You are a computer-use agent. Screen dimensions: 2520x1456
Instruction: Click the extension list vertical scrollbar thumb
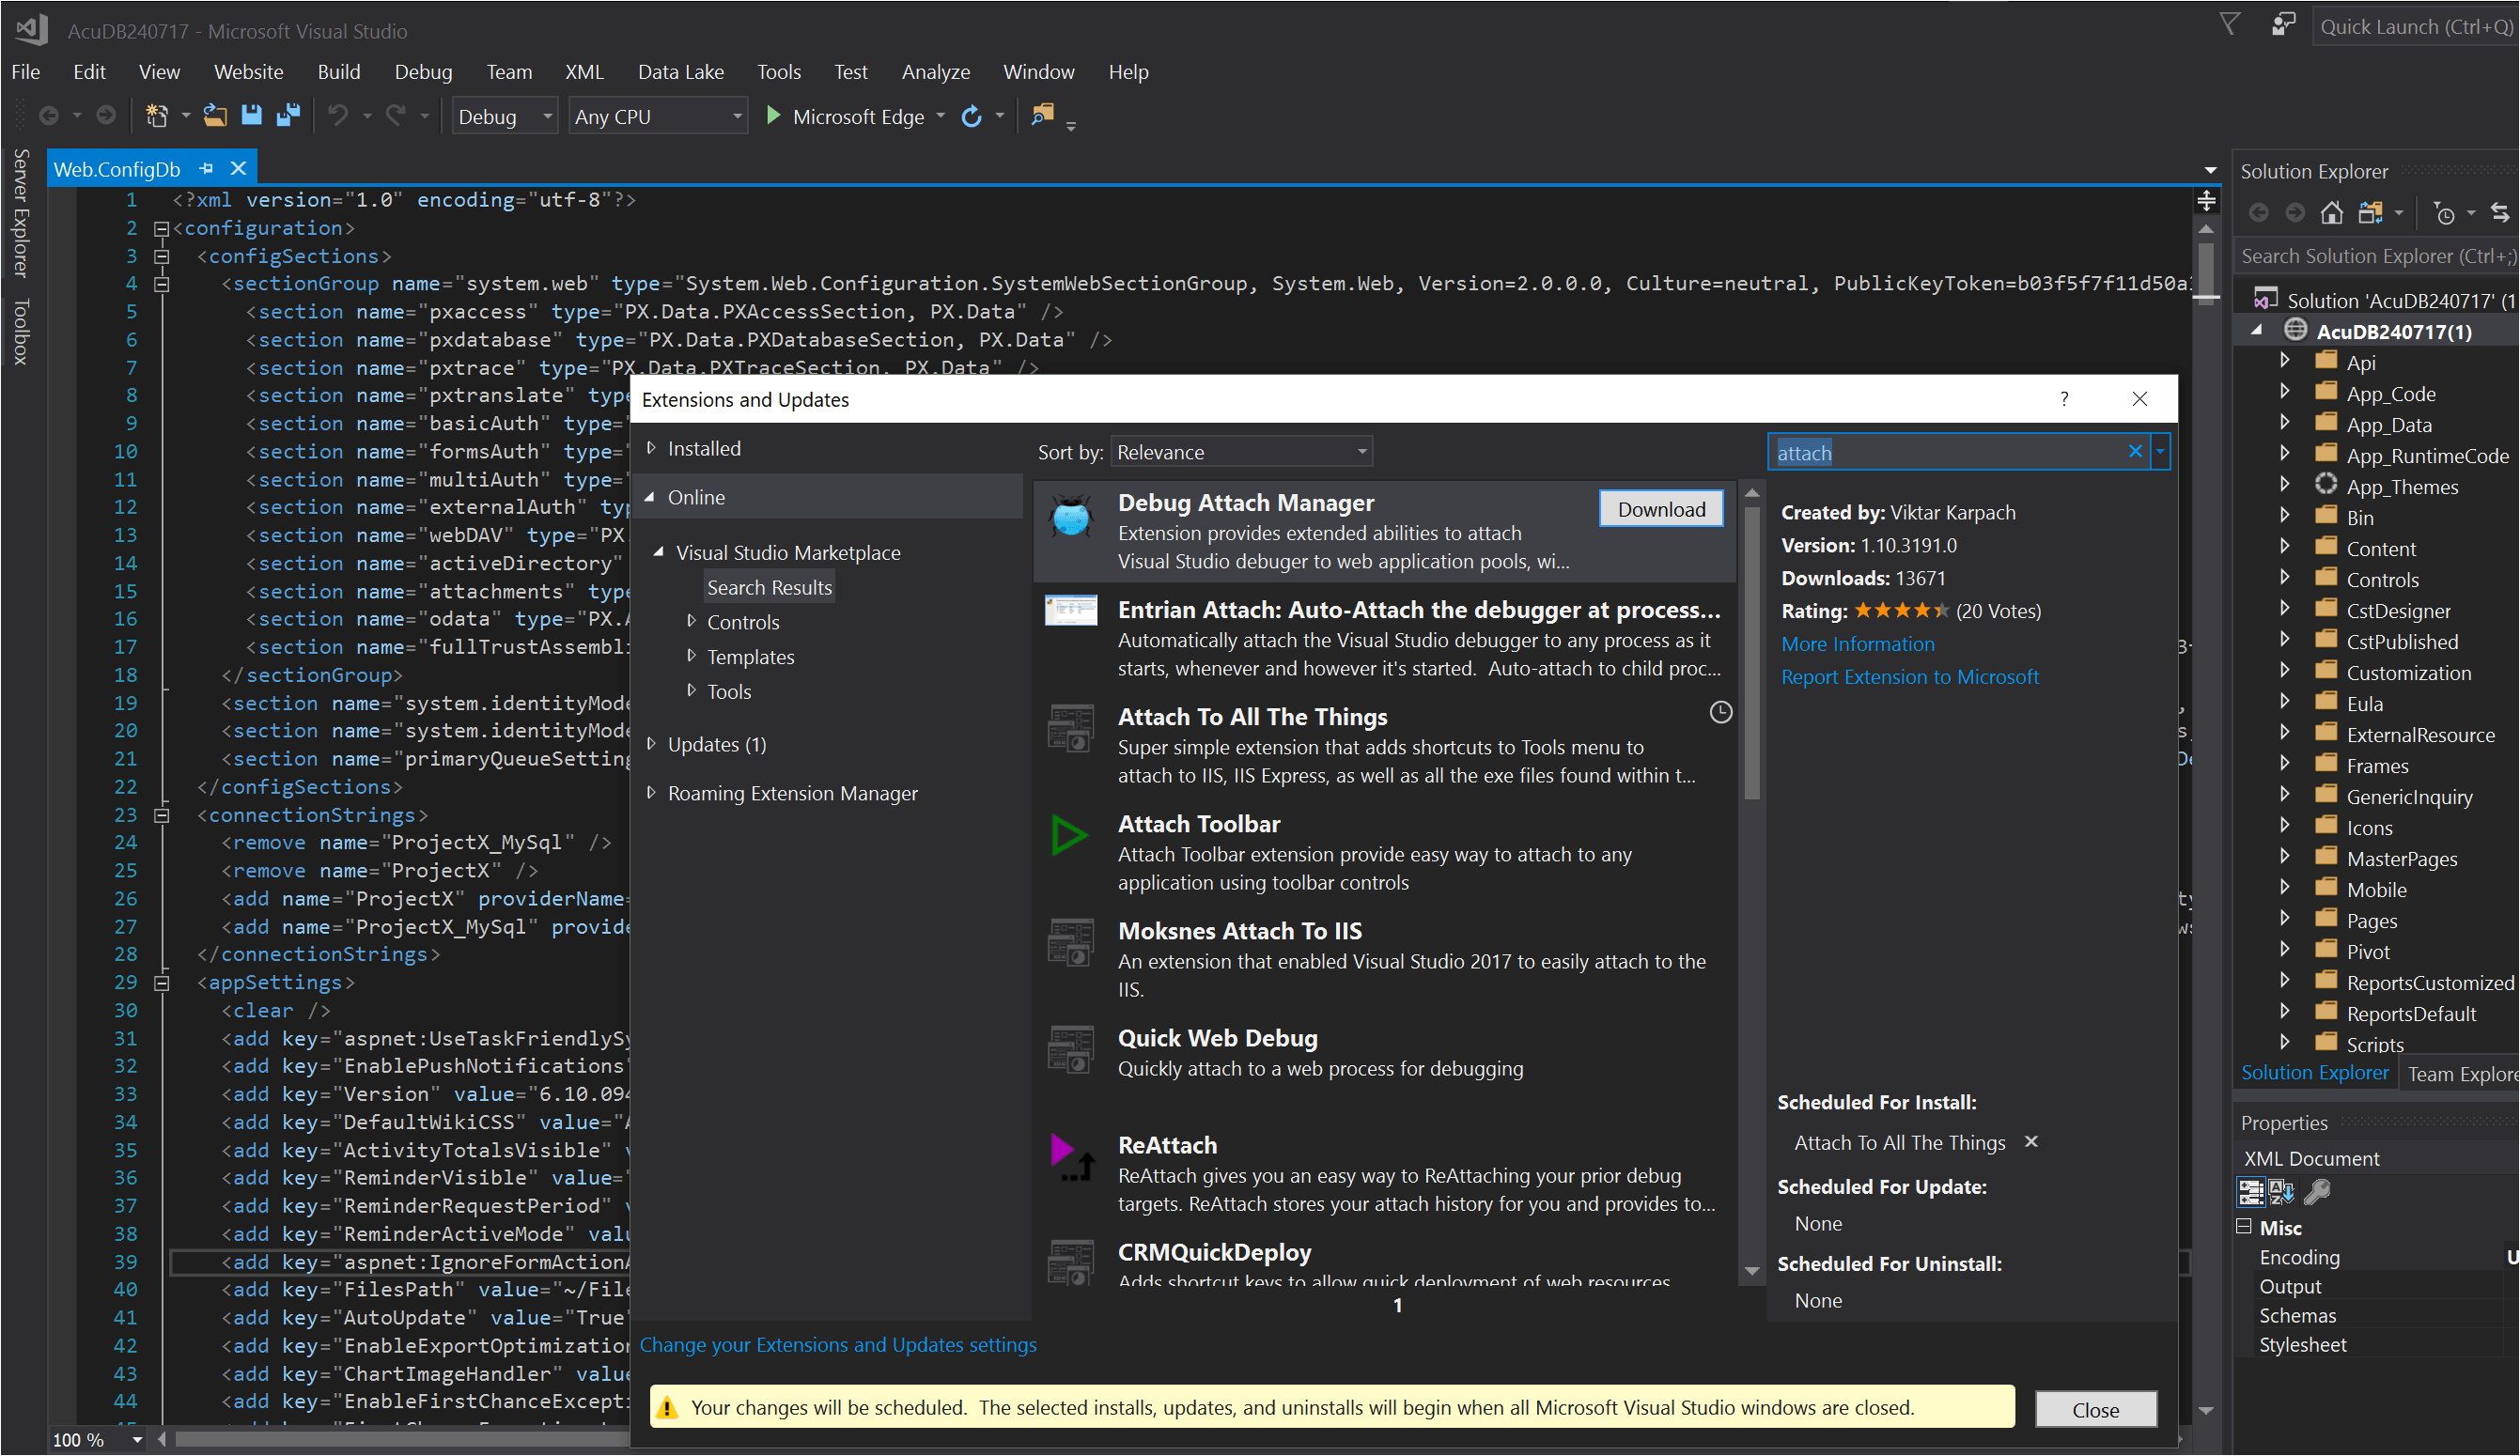click(1752, 654)
